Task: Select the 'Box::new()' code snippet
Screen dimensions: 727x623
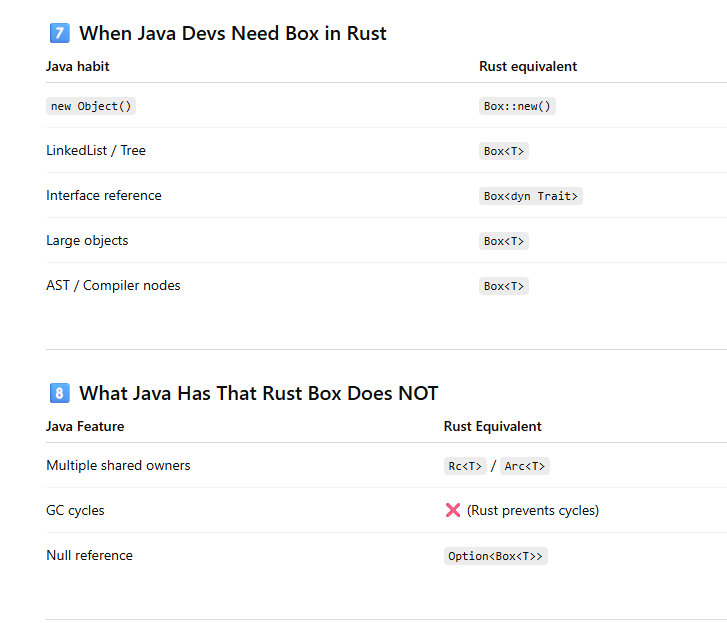Action: [x=517, y=106]
